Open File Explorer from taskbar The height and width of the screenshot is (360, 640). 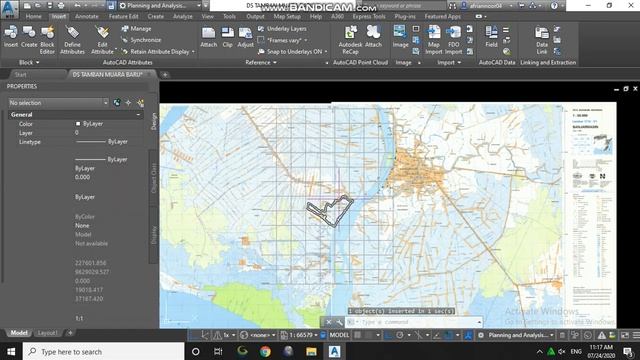pos(311,351)
